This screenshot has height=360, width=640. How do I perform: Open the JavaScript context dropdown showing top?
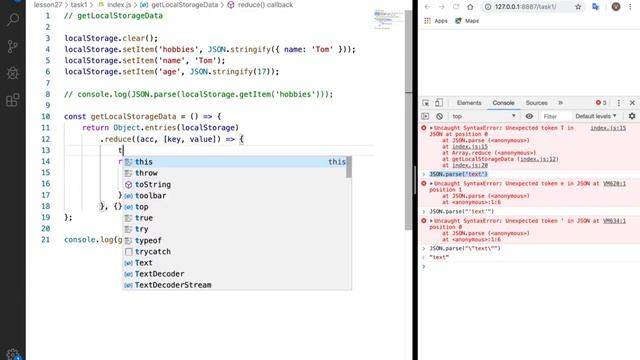[x=484, y=116]
